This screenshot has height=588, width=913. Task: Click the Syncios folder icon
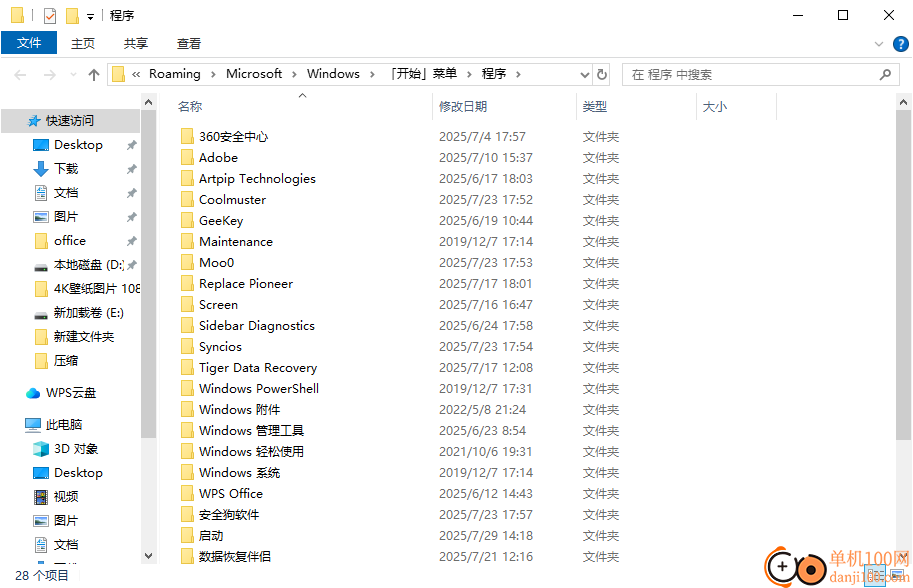click(x=187, y=346)
